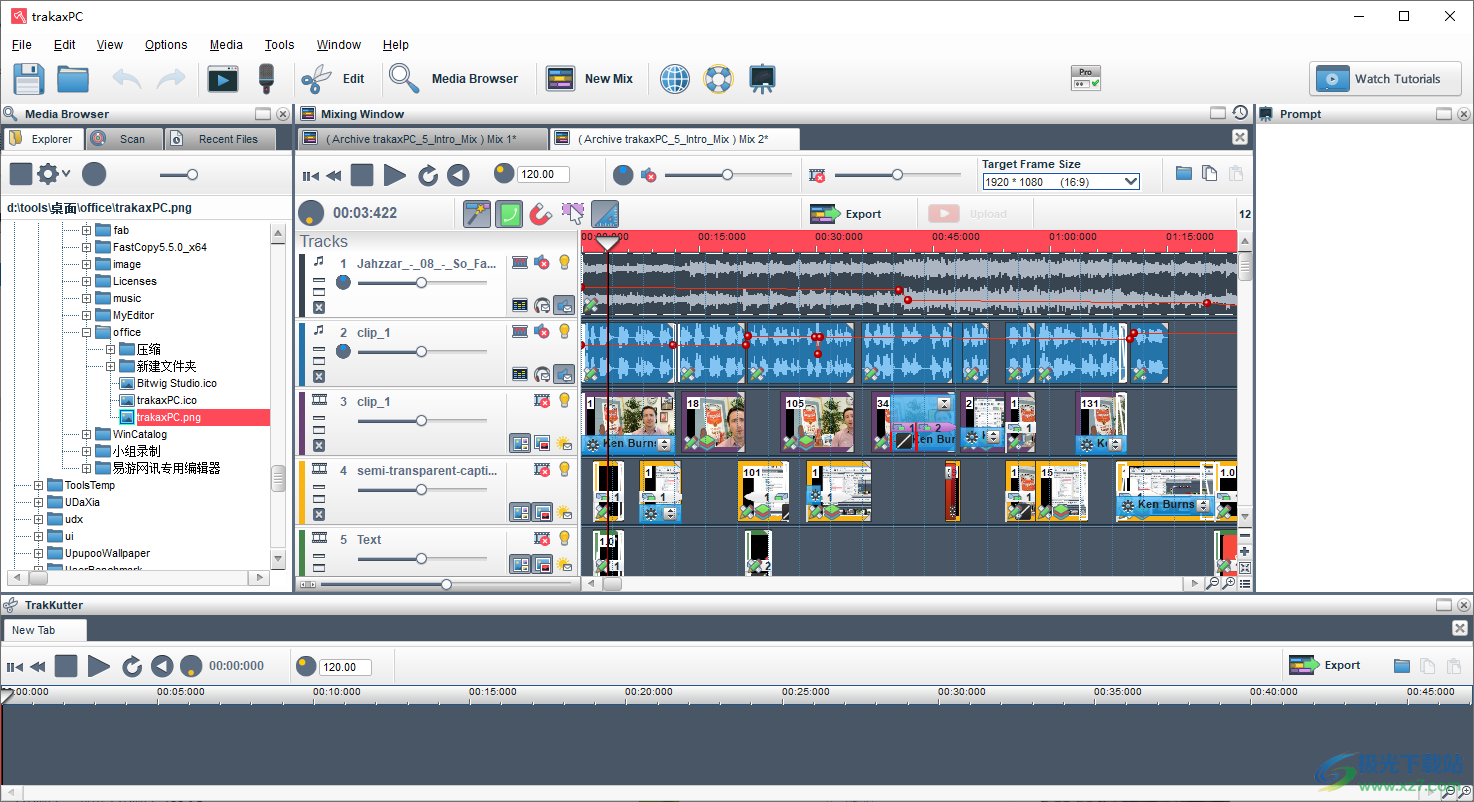Open the Tools menu

[x=279, y=45]
